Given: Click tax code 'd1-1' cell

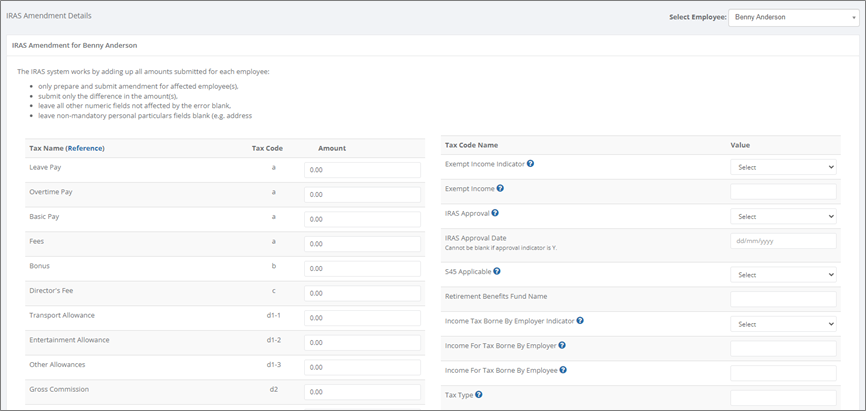Looking at the screenshot, I should coord(274,315).
